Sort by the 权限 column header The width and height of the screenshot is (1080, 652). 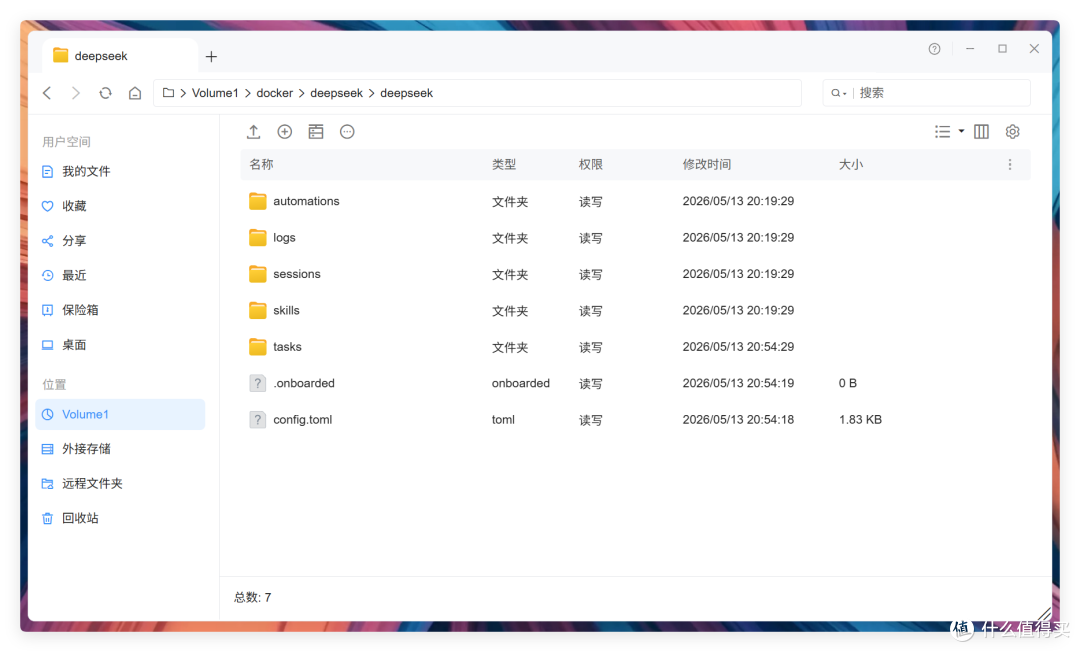591,165
